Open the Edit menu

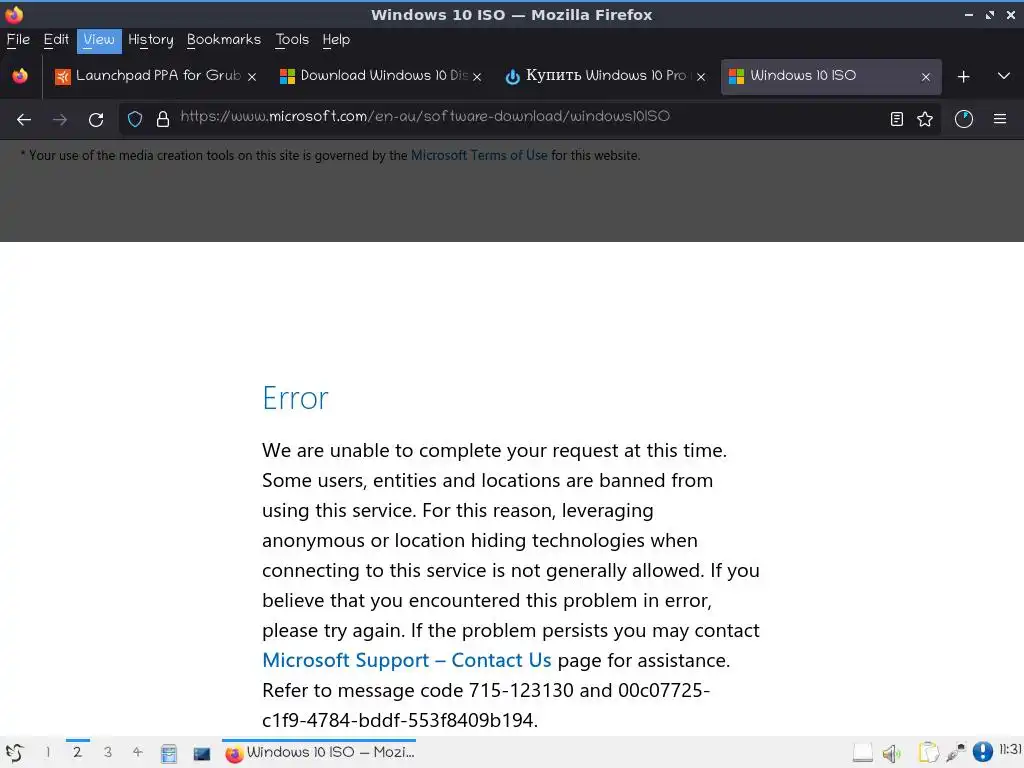(x=56, y=40)
